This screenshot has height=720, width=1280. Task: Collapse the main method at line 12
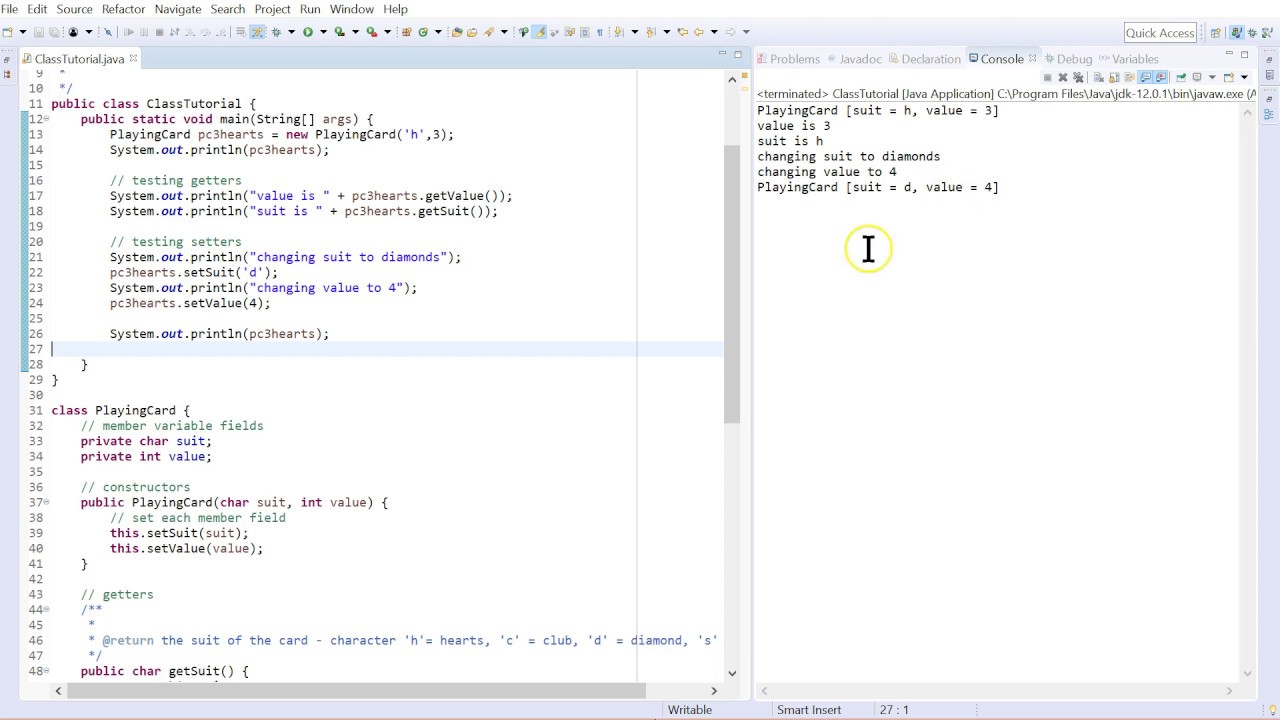[x=46, y=119]
